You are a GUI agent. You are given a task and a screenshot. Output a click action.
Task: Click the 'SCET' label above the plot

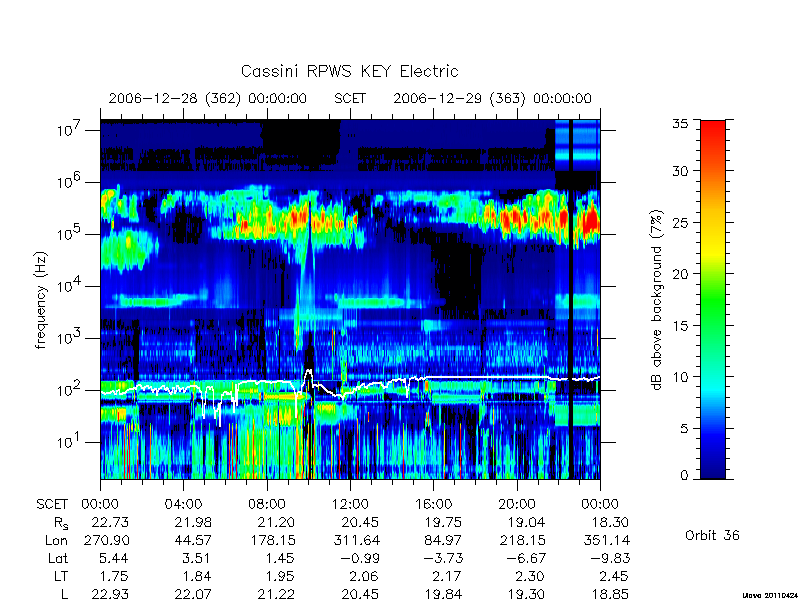[x=350, y=98]
